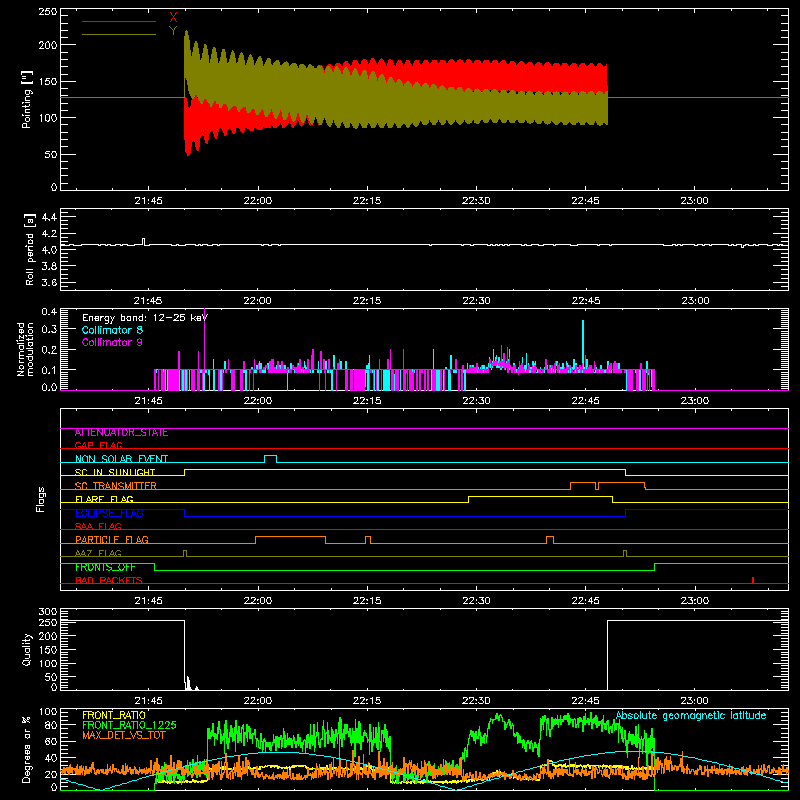Click the Degrees or % axis title

27,749
